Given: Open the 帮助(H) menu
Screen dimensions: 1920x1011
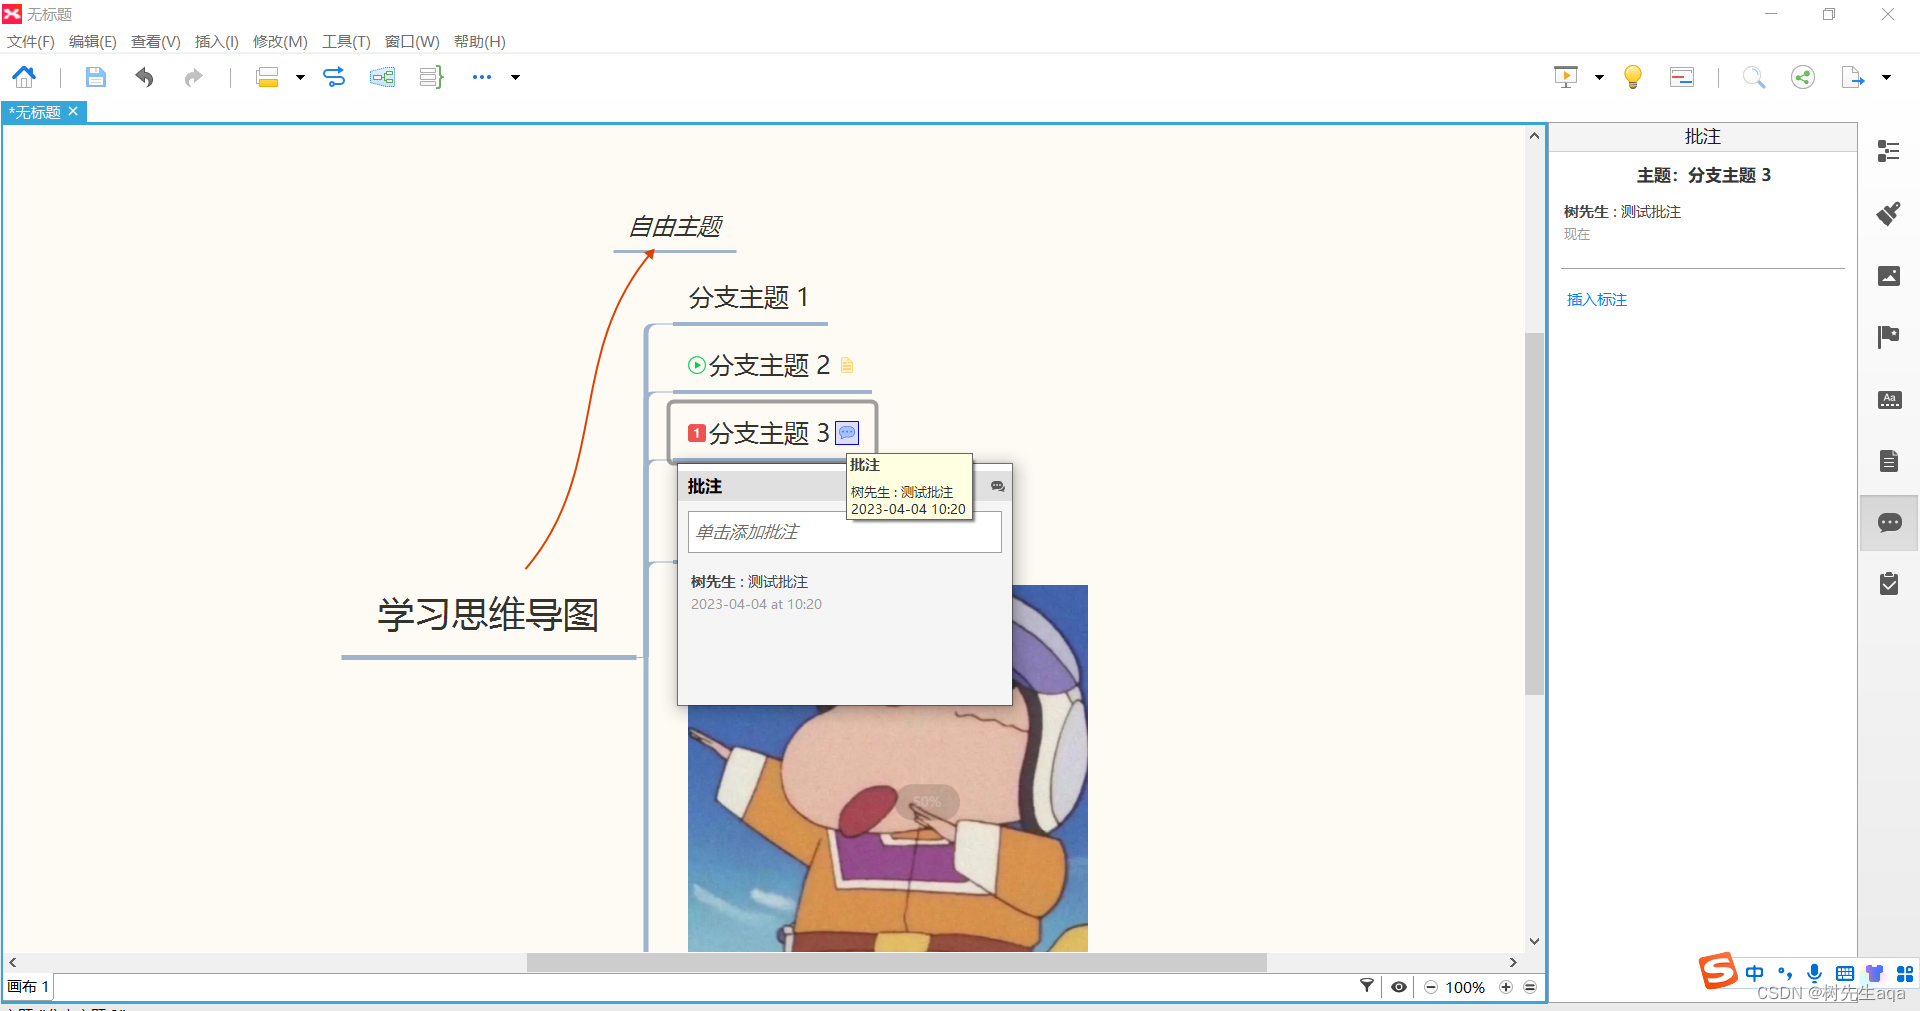Looking at the screenshot, I should tap(480, 42).
